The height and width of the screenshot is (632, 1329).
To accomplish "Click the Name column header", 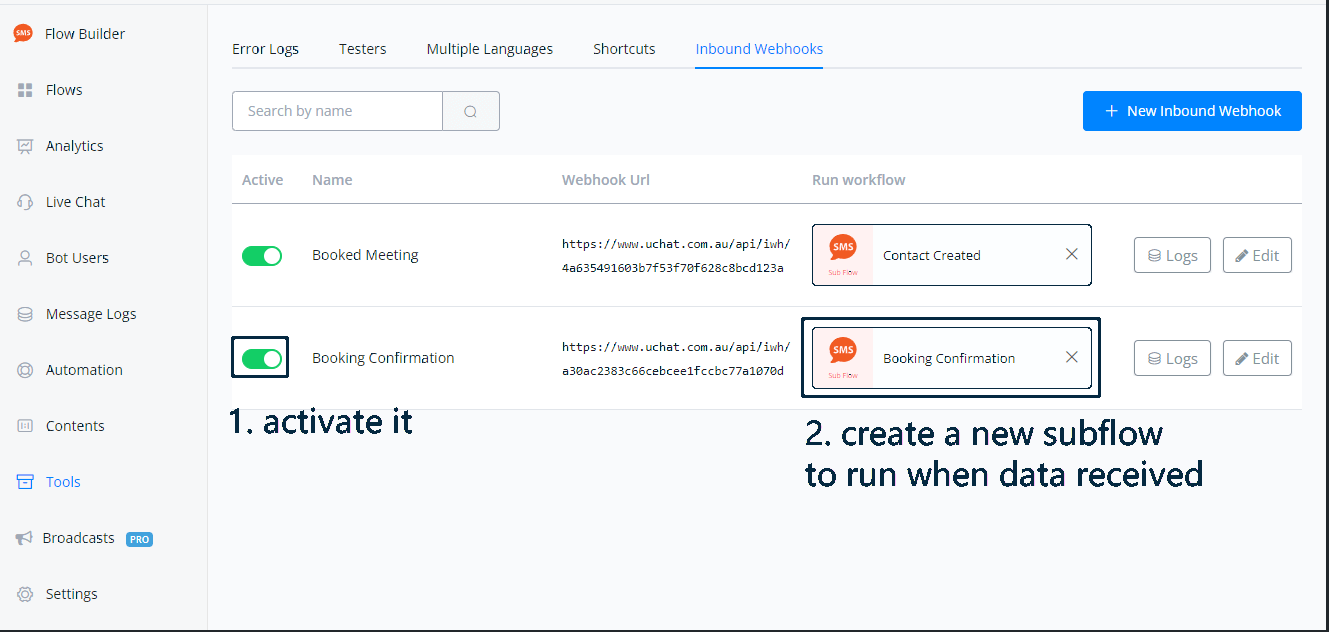I will click(x=332, y=180).
